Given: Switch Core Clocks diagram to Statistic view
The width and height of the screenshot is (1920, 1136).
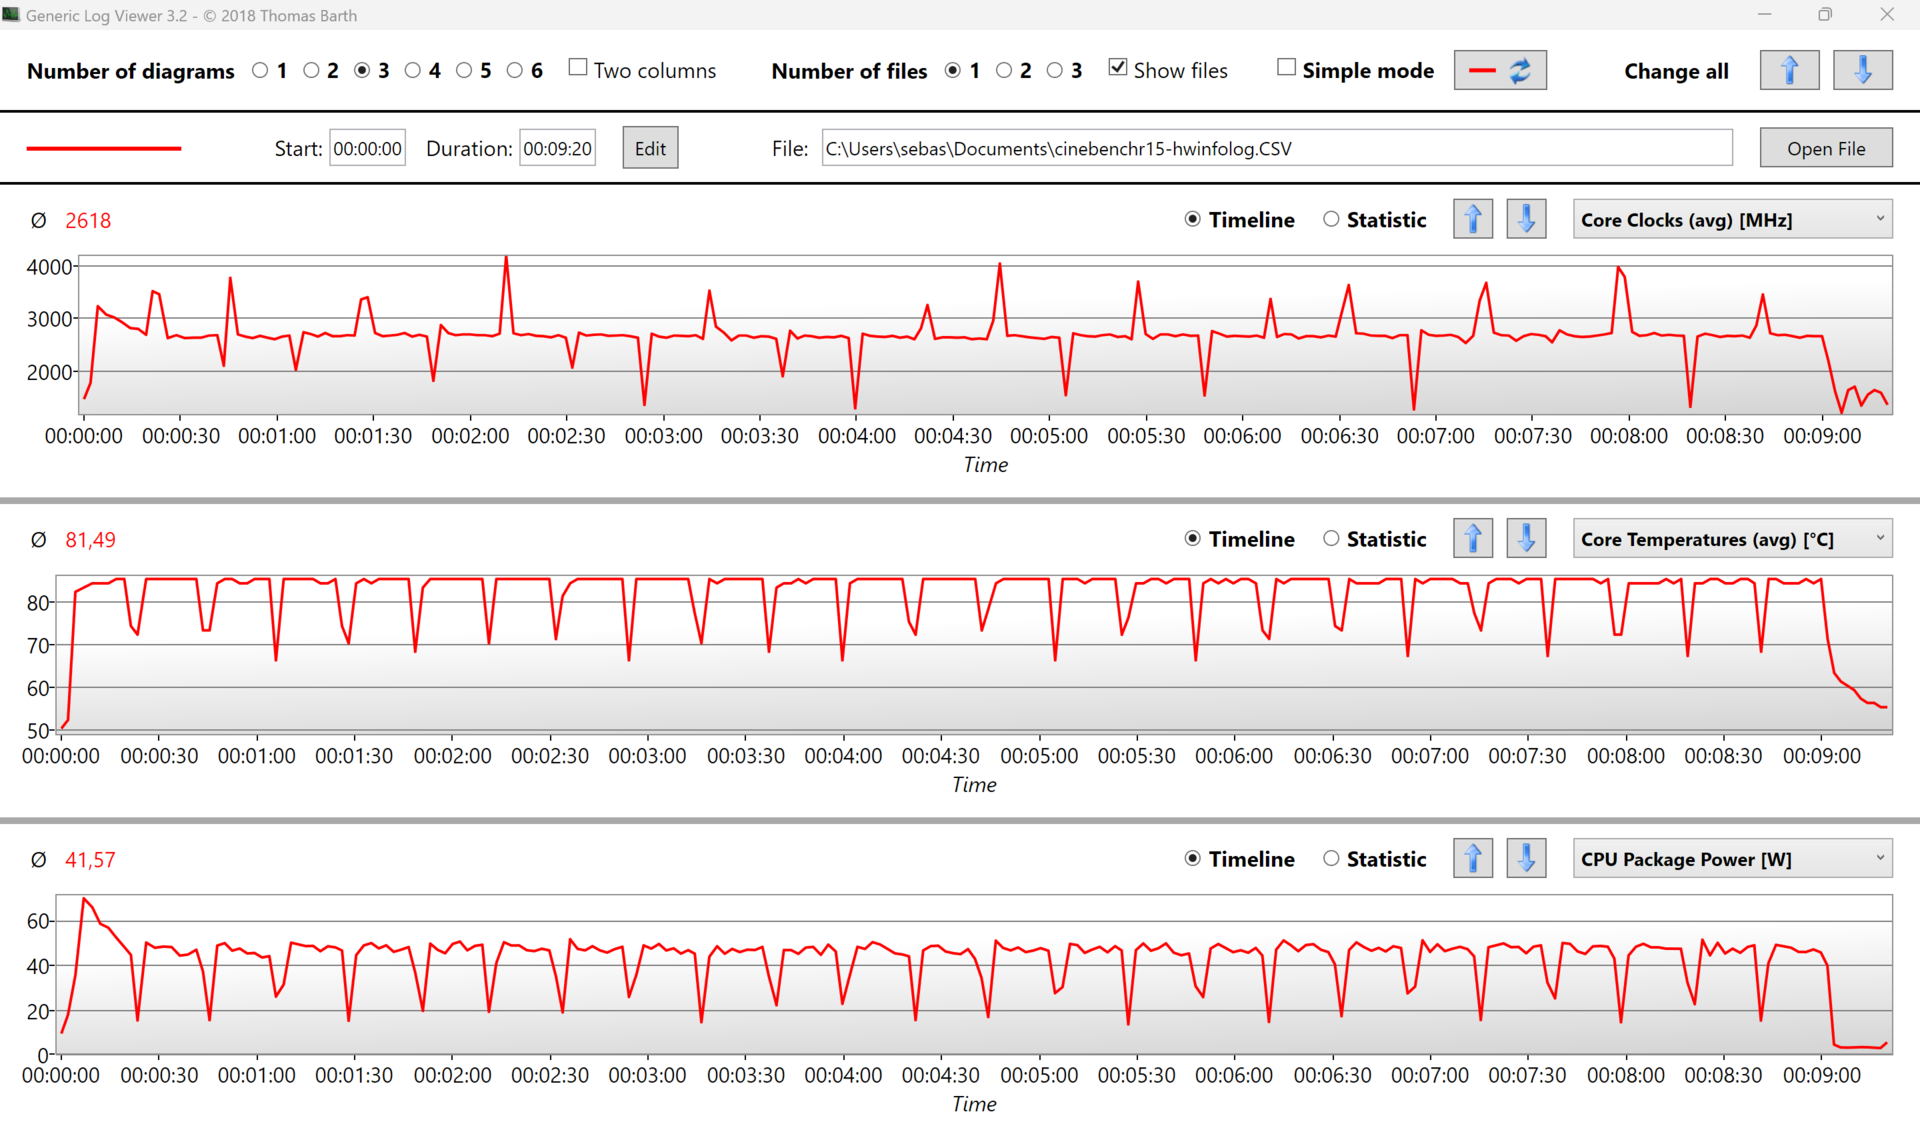Looking at the screenshot, I should (1331, 219).
